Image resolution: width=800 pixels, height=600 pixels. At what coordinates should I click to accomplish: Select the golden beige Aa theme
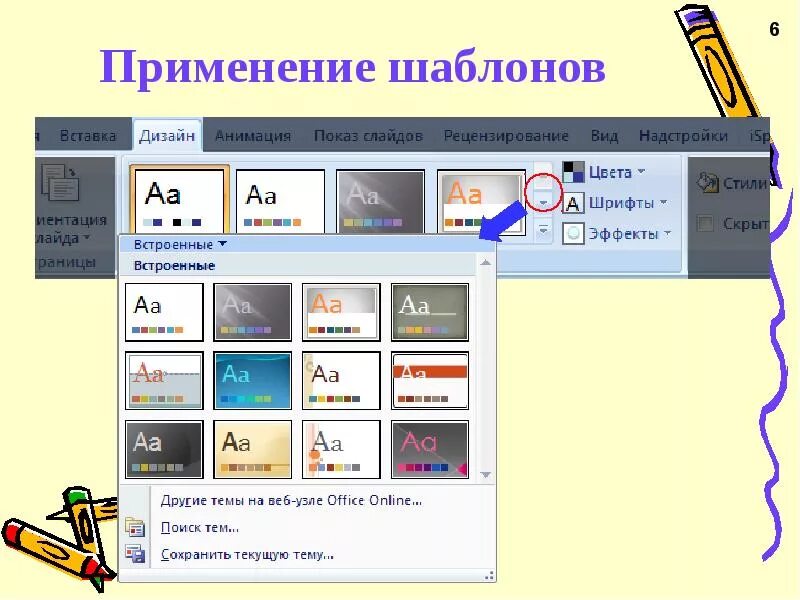pyautogui.click(x=253, y=449)
